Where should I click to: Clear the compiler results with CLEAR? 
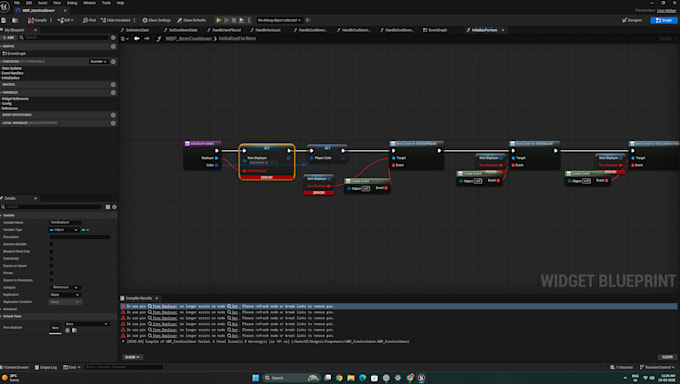pyautogui.click(x=667, y=357)
